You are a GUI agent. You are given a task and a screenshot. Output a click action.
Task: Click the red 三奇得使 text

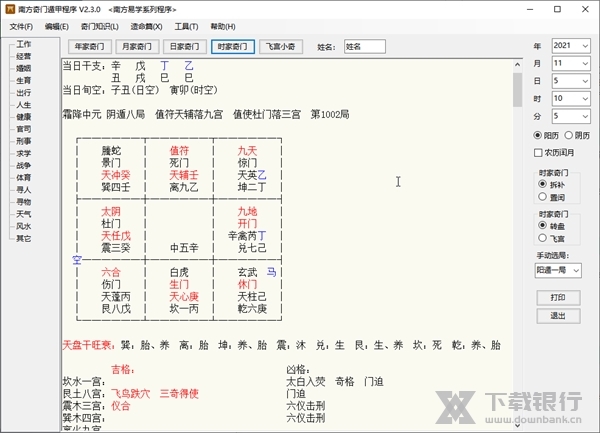point(179,394)
